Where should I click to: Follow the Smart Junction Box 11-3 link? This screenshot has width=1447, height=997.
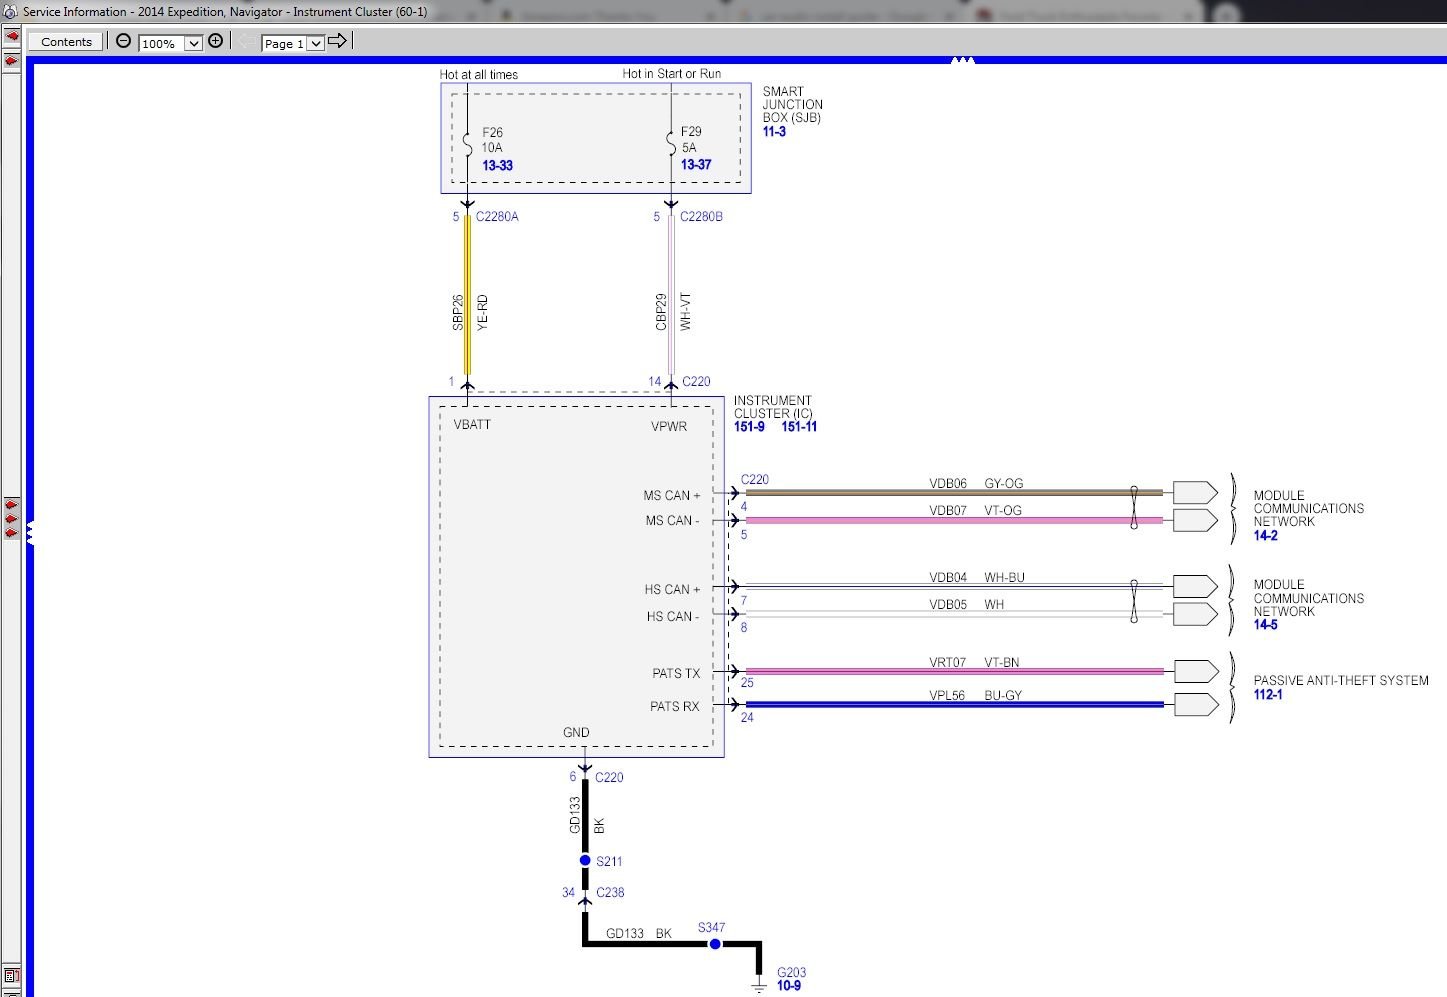click(x=774, y=132)
